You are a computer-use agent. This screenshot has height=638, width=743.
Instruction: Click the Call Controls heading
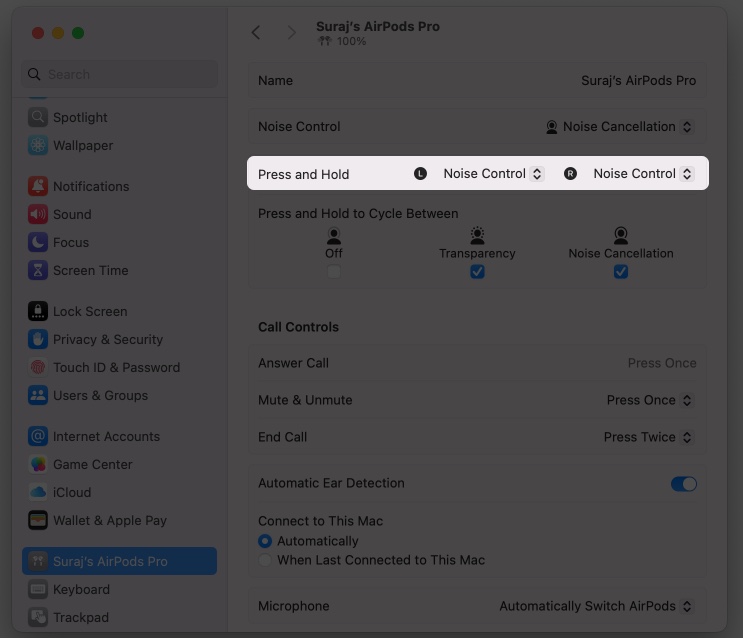(x=299, y=327)
